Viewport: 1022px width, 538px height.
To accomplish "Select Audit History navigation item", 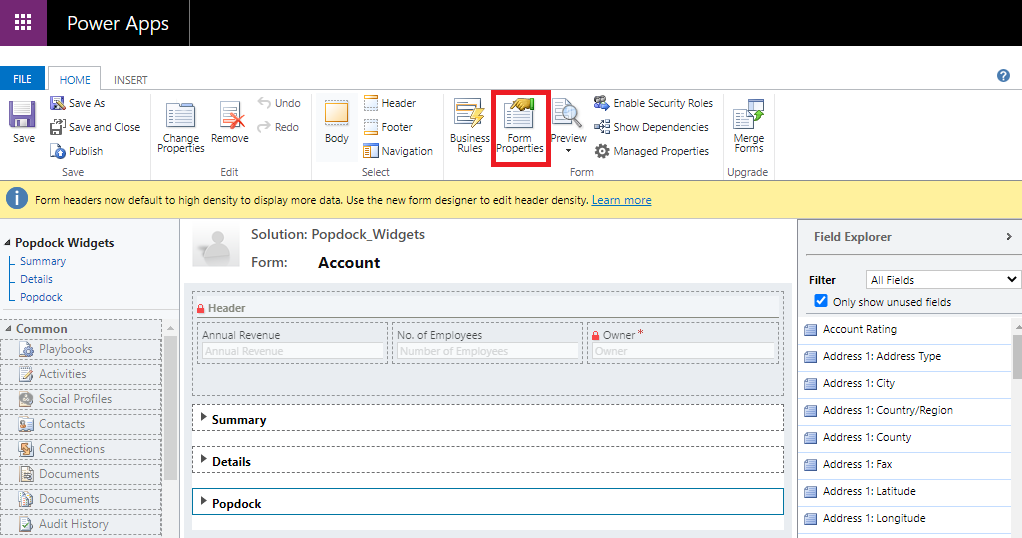I will pos(81,524).
